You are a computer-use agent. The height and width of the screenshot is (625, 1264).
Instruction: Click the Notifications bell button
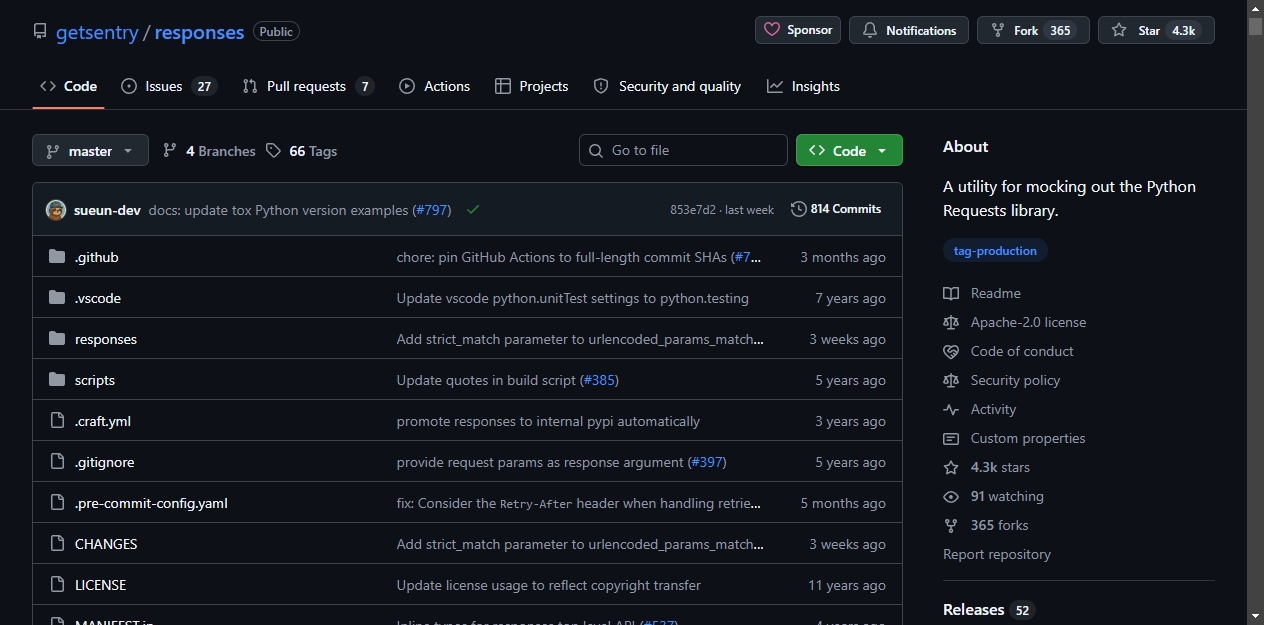coord(909,30)
